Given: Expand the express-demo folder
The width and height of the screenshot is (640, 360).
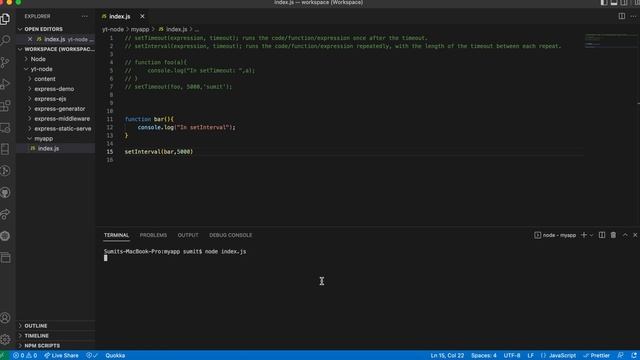Looking at the screenshot, I should pos(54,89).
